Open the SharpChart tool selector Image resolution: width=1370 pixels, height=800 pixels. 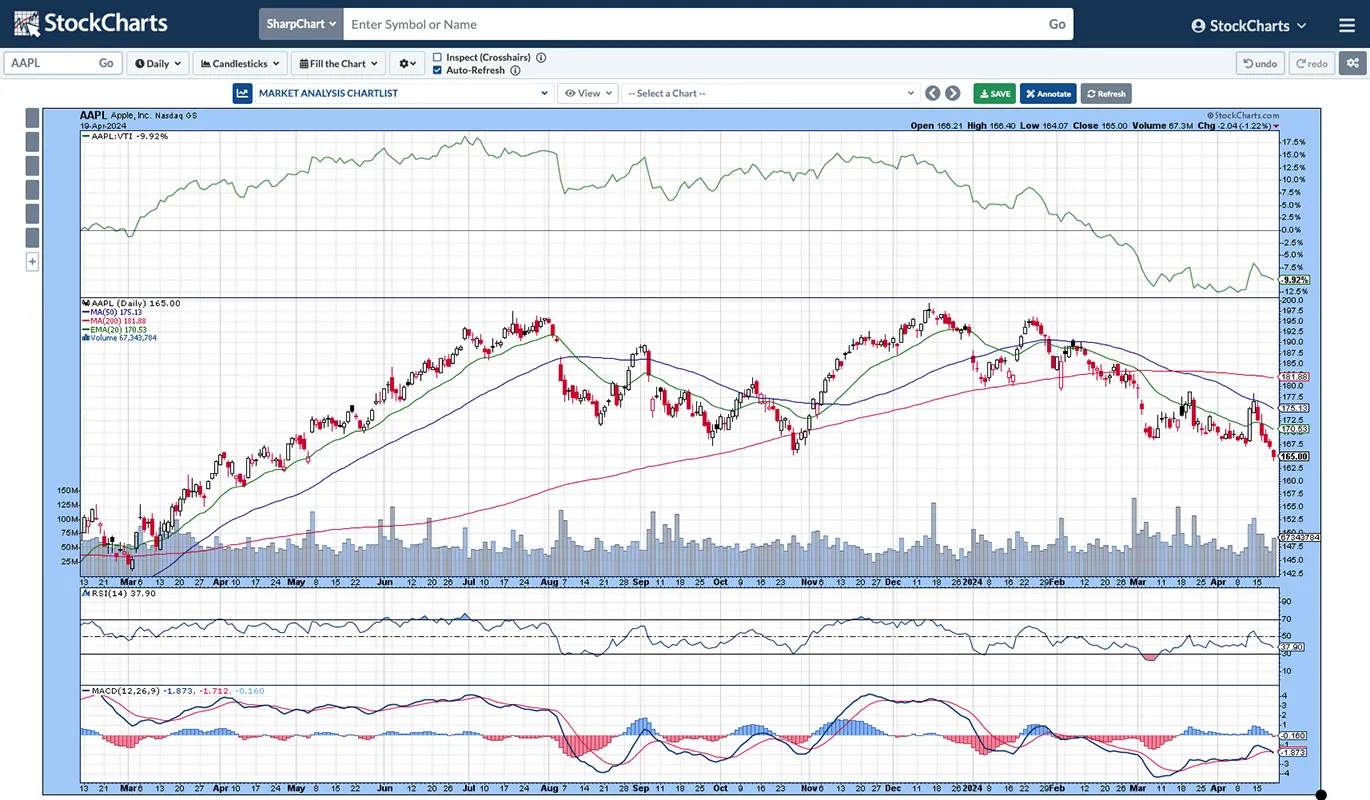[301, 24]
